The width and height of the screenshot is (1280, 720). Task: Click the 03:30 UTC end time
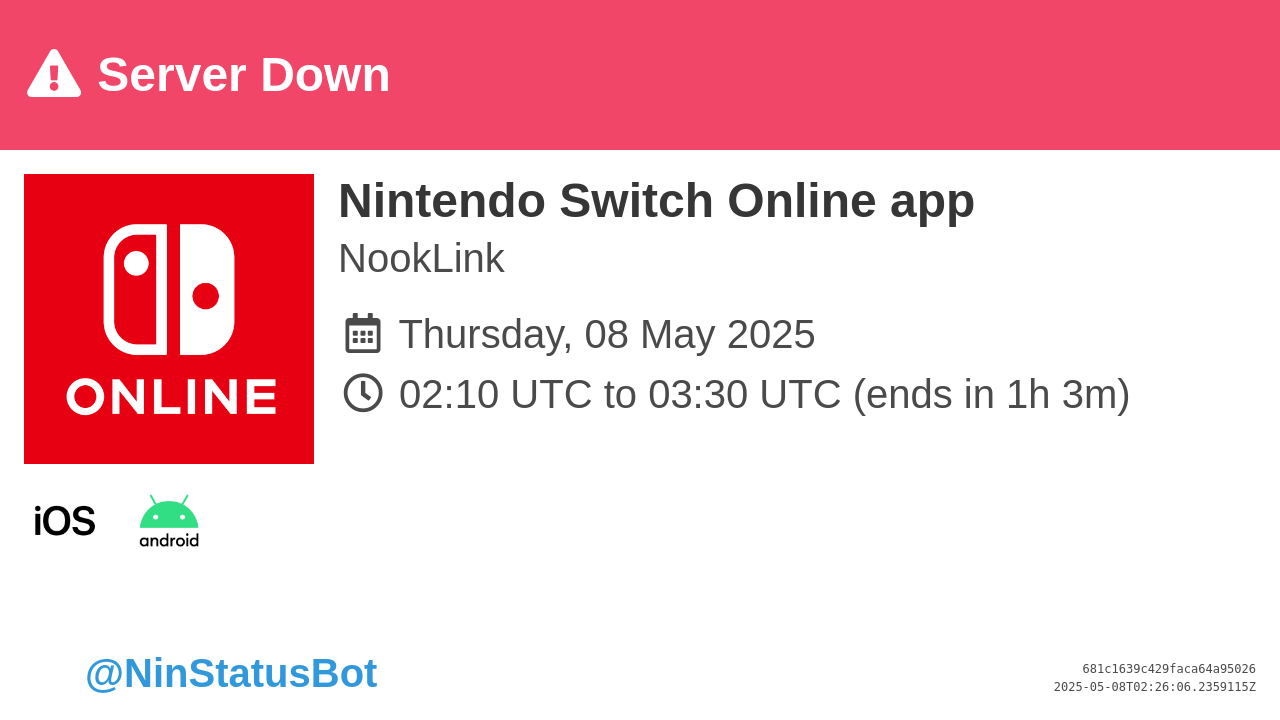tap(745, 394)
